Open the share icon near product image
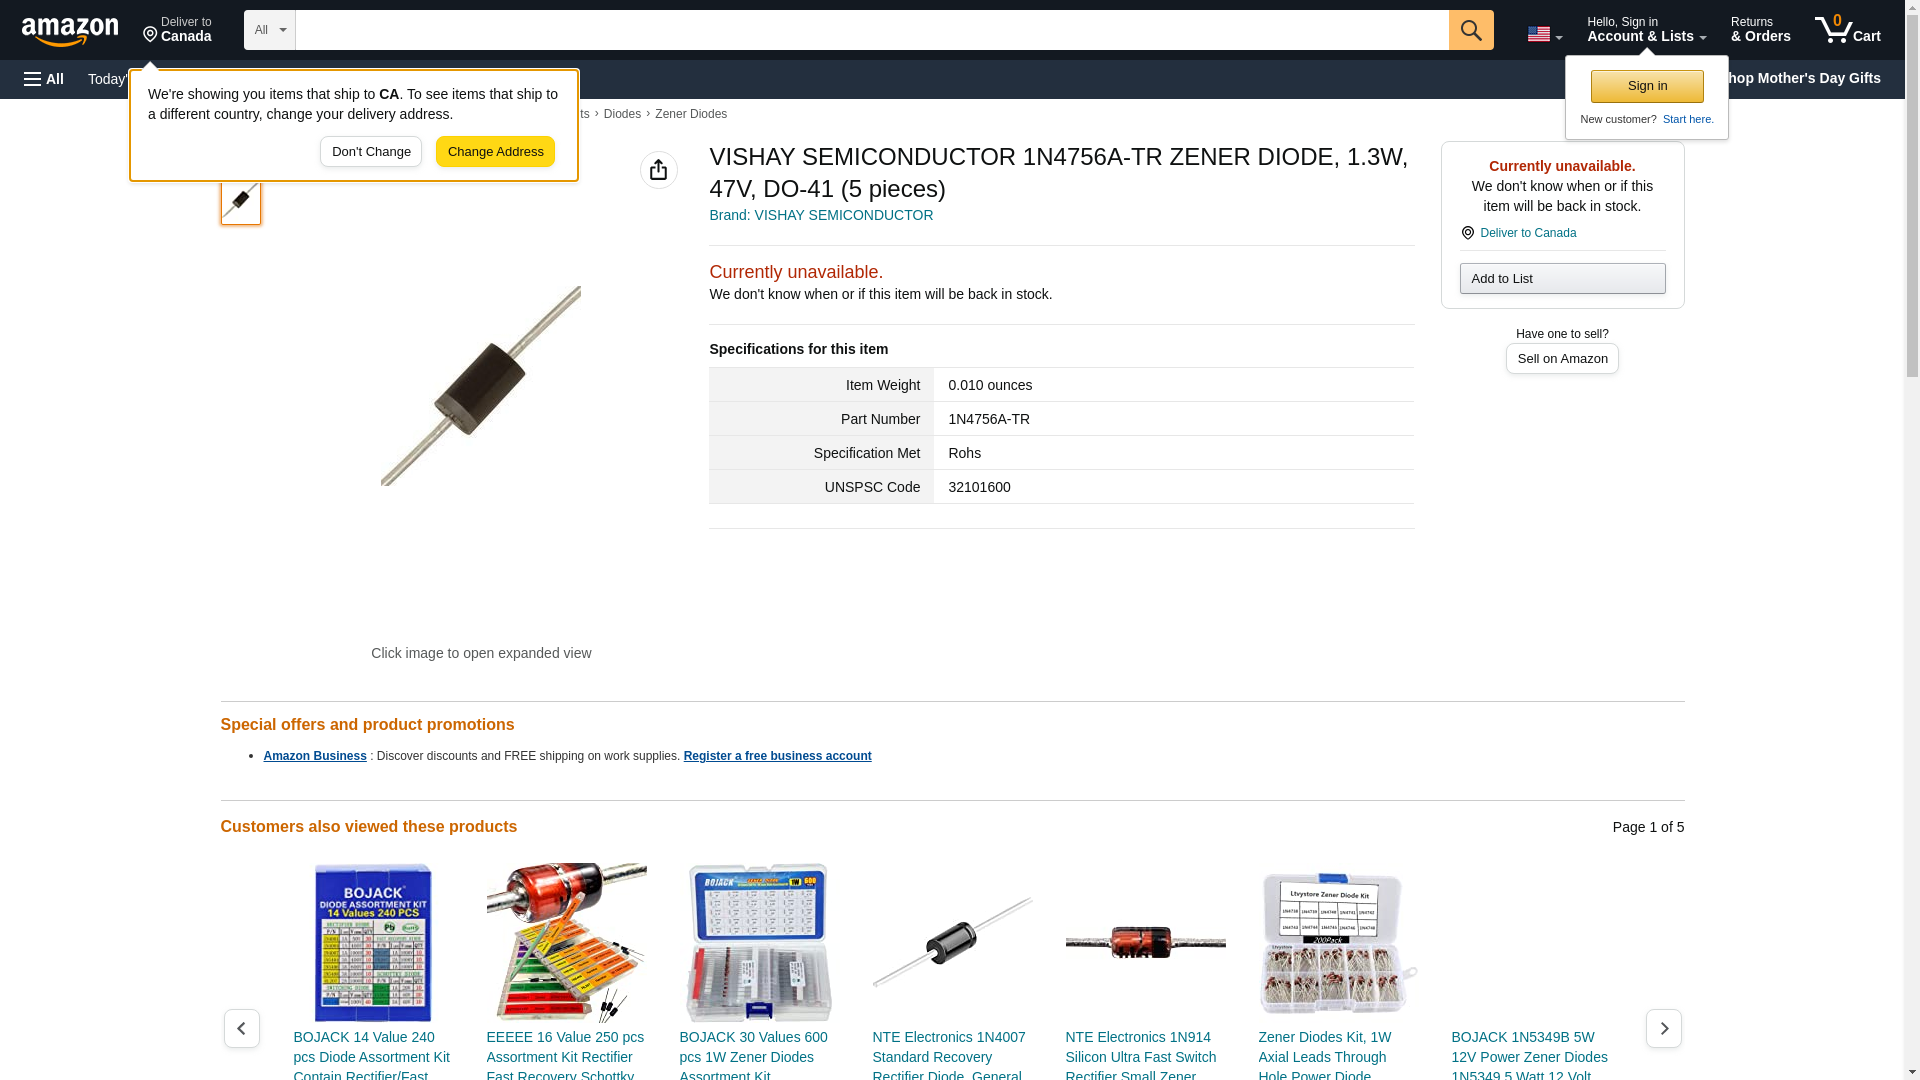This screenshot has width=1920, height=1080. click(x=658, y=170)
